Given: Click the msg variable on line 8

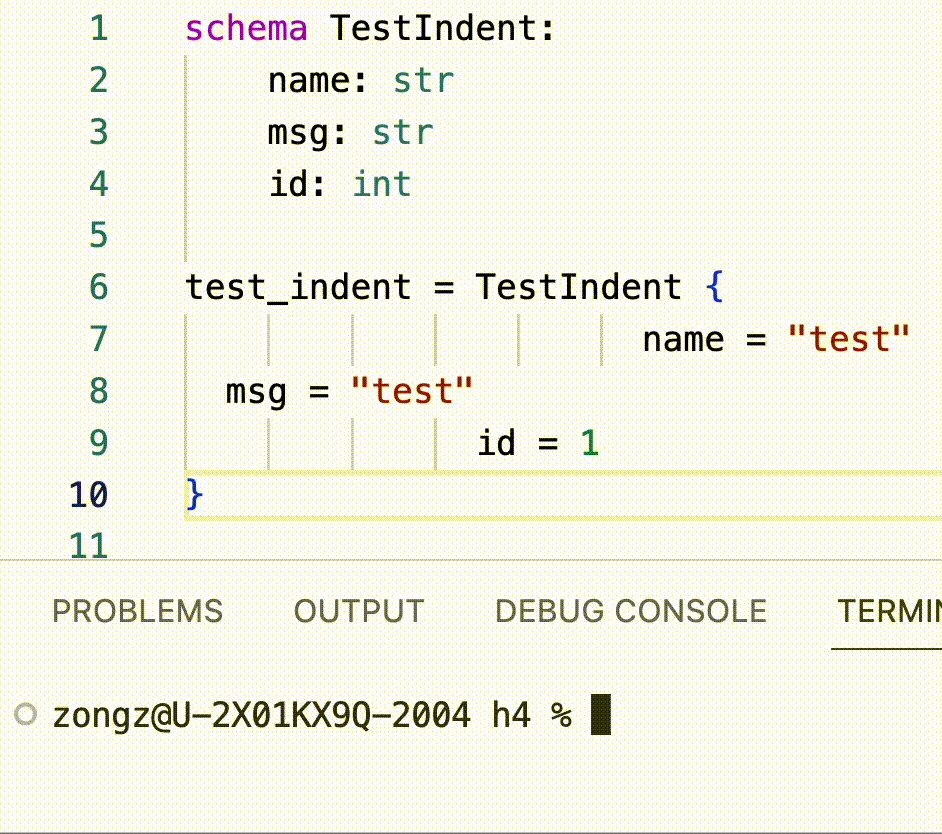Looking at the screenshot, I should coord(257,392).
